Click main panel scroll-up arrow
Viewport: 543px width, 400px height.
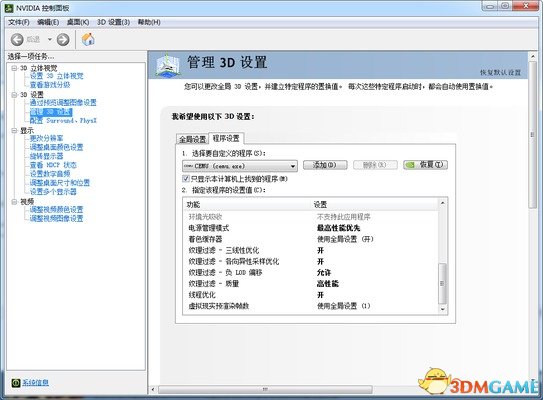(x=533, y=56)
